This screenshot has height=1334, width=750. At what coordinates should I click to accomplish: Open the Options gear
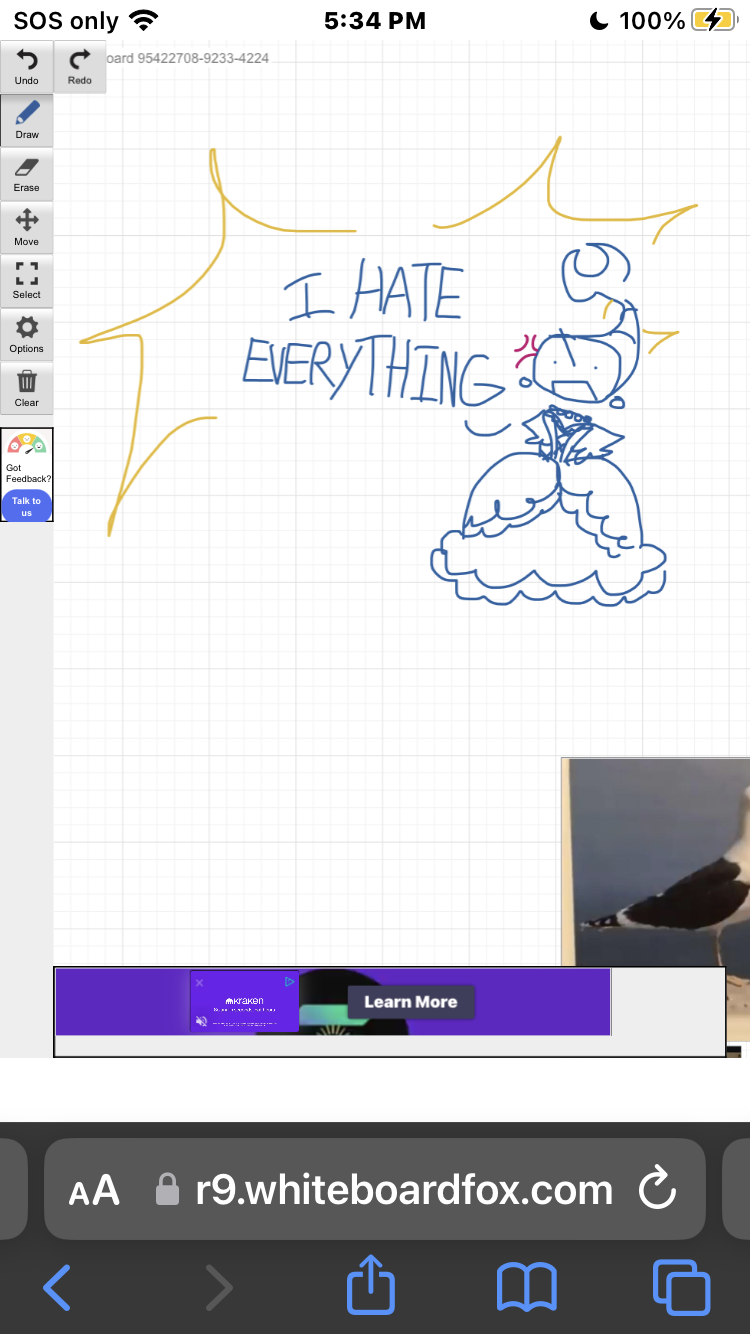26,335
